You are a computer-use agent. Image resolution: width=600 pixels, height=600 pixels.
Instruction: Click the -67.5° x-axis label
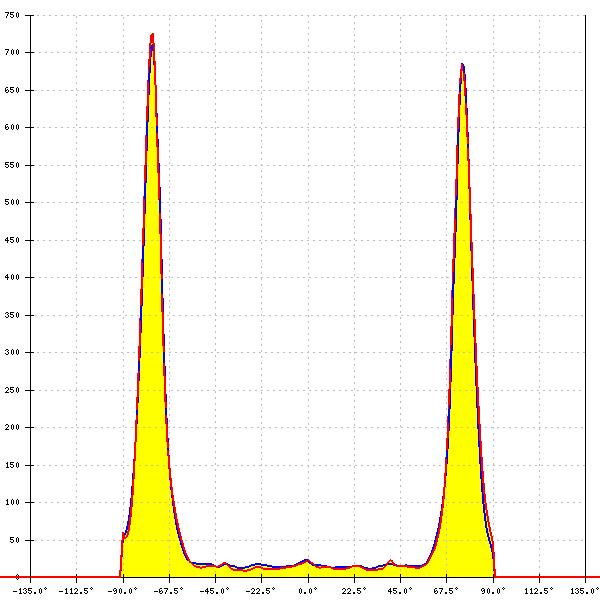coord(168,591)
